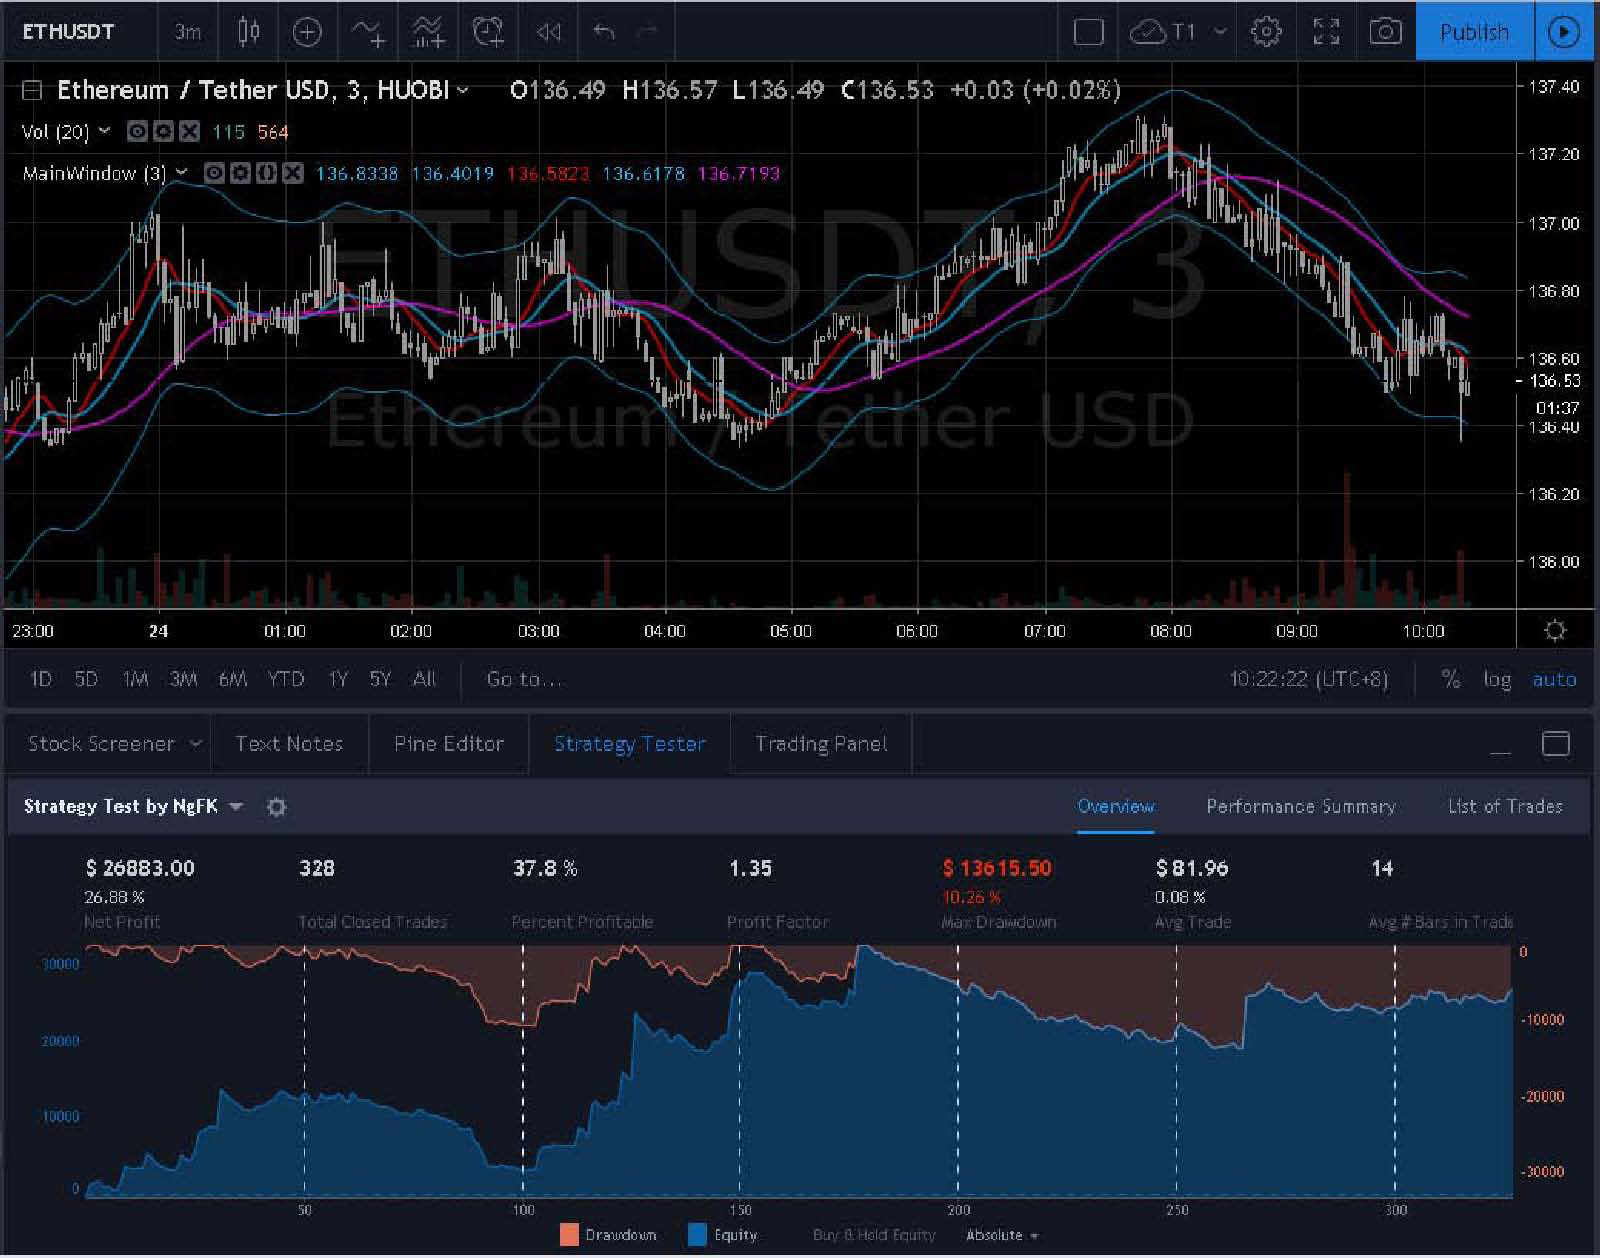Viewport: 1600px width, 1258px height.
Task: Expand the MainWindow (3) indicator dropdown
Action: click(x=181, y=173)
